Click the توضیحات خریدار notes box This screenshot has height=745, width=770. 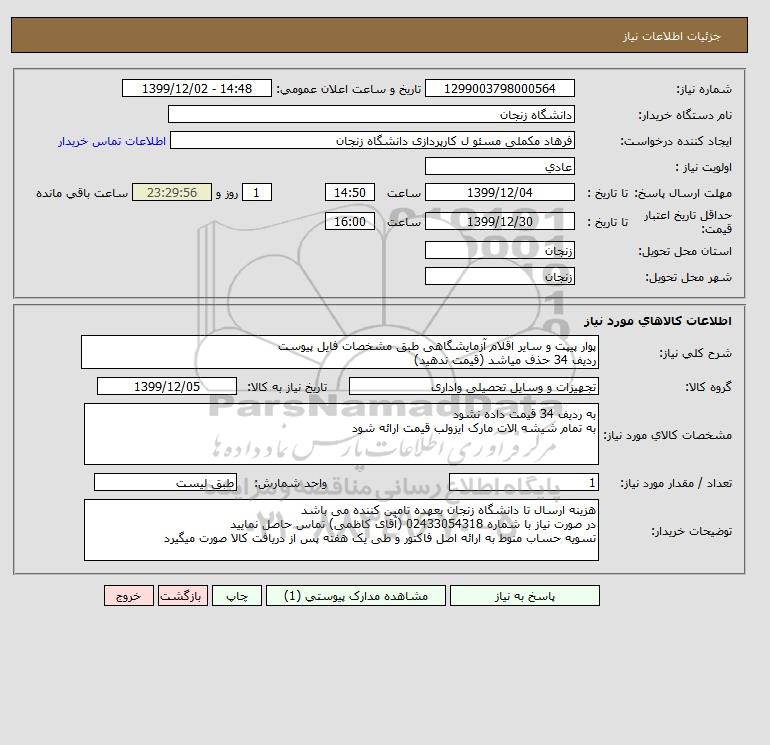341,530
